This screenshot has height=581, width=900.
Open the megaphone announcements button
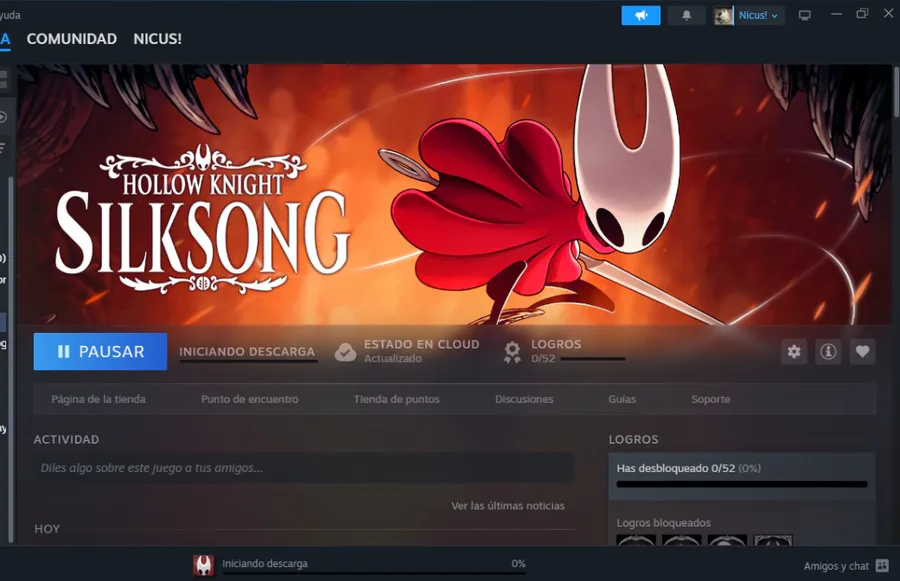[x=641, y=16]
